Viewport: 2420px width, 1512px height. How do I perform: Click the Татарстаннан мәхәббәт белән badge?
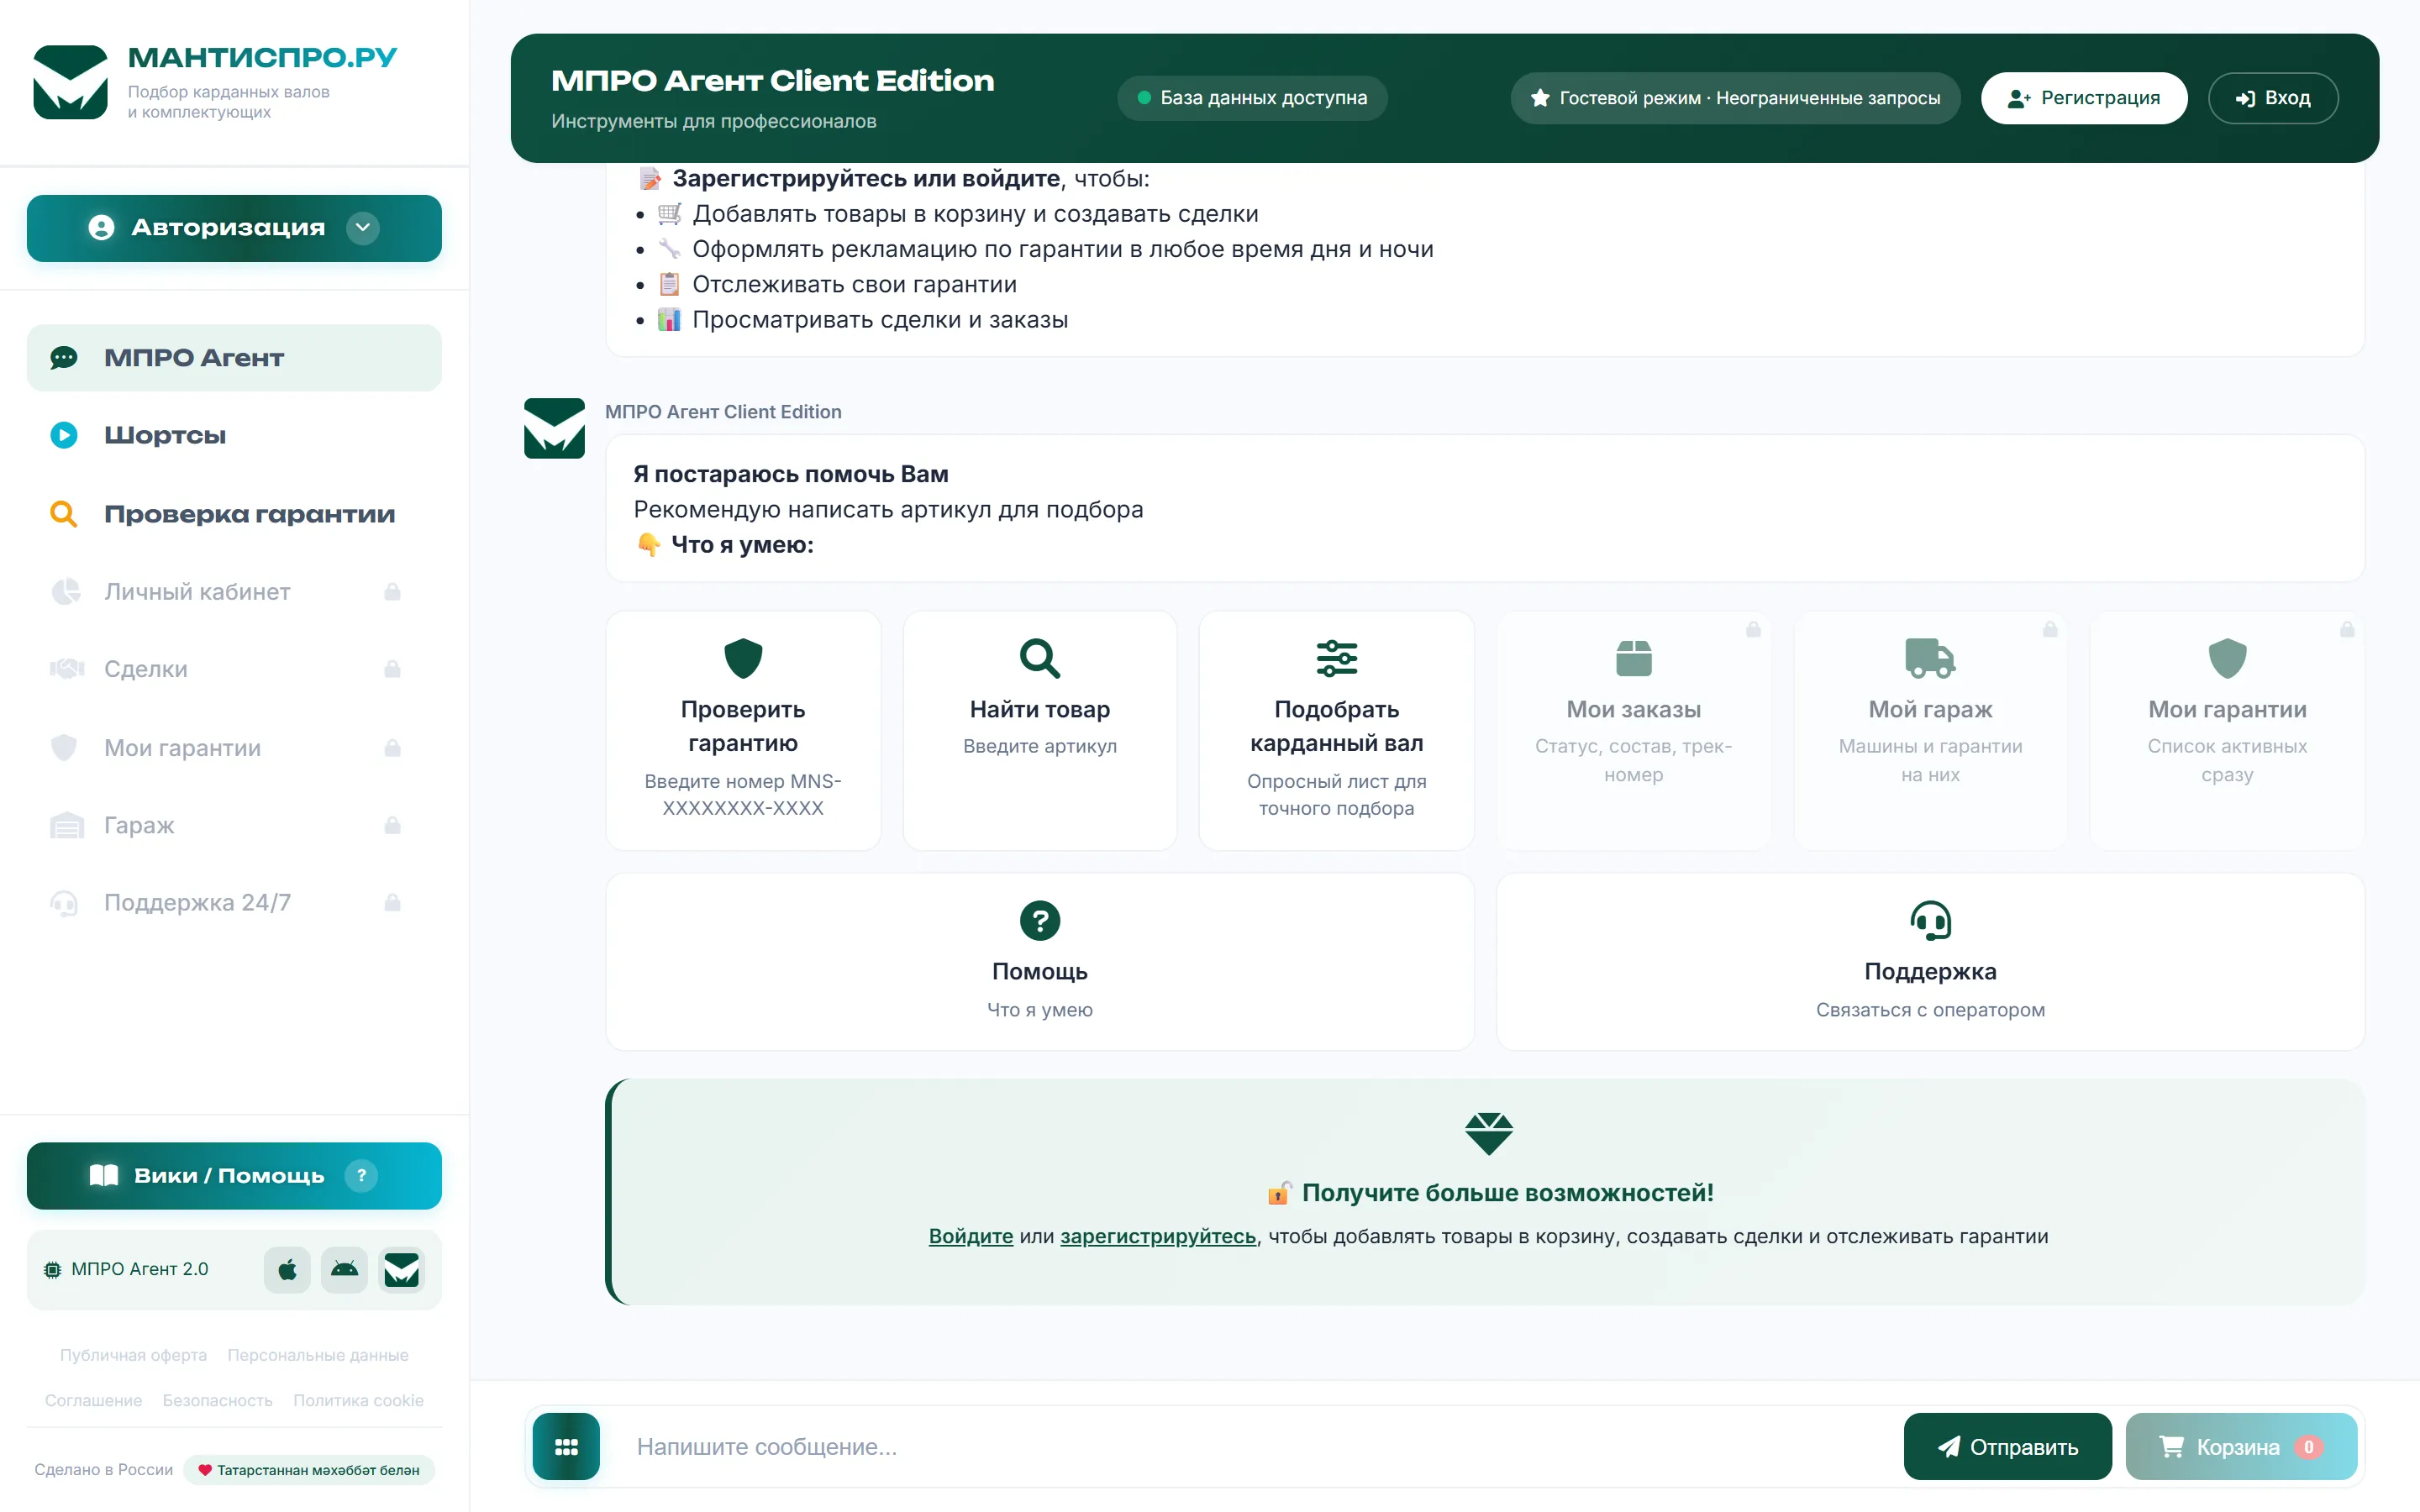309,1469
